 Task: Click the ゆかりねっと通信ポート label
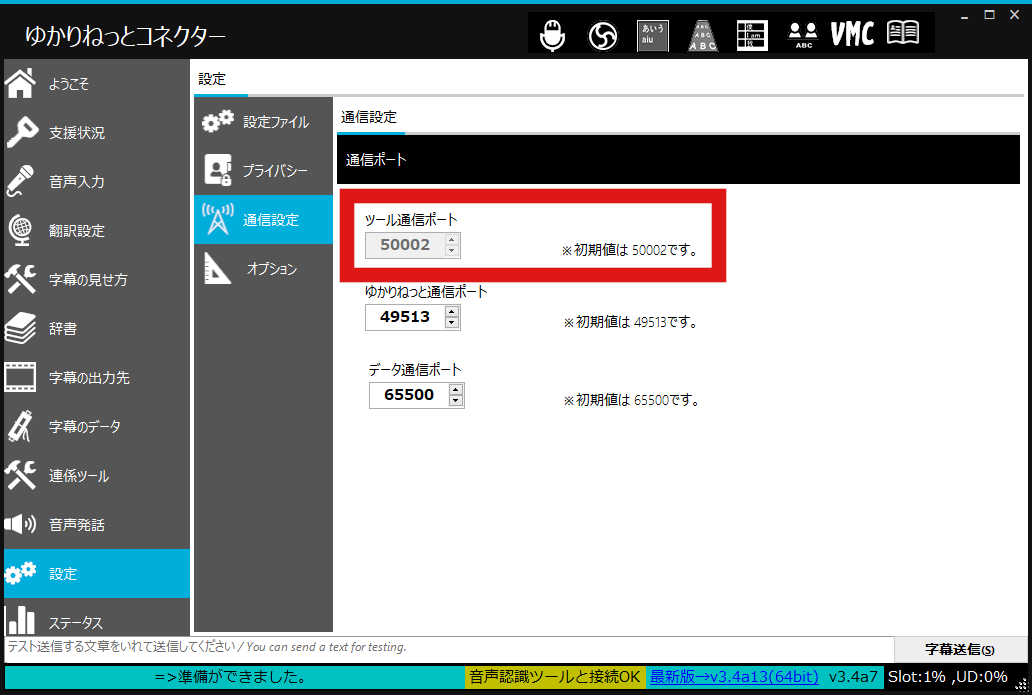pyautogui.click(x=426, y=292)
